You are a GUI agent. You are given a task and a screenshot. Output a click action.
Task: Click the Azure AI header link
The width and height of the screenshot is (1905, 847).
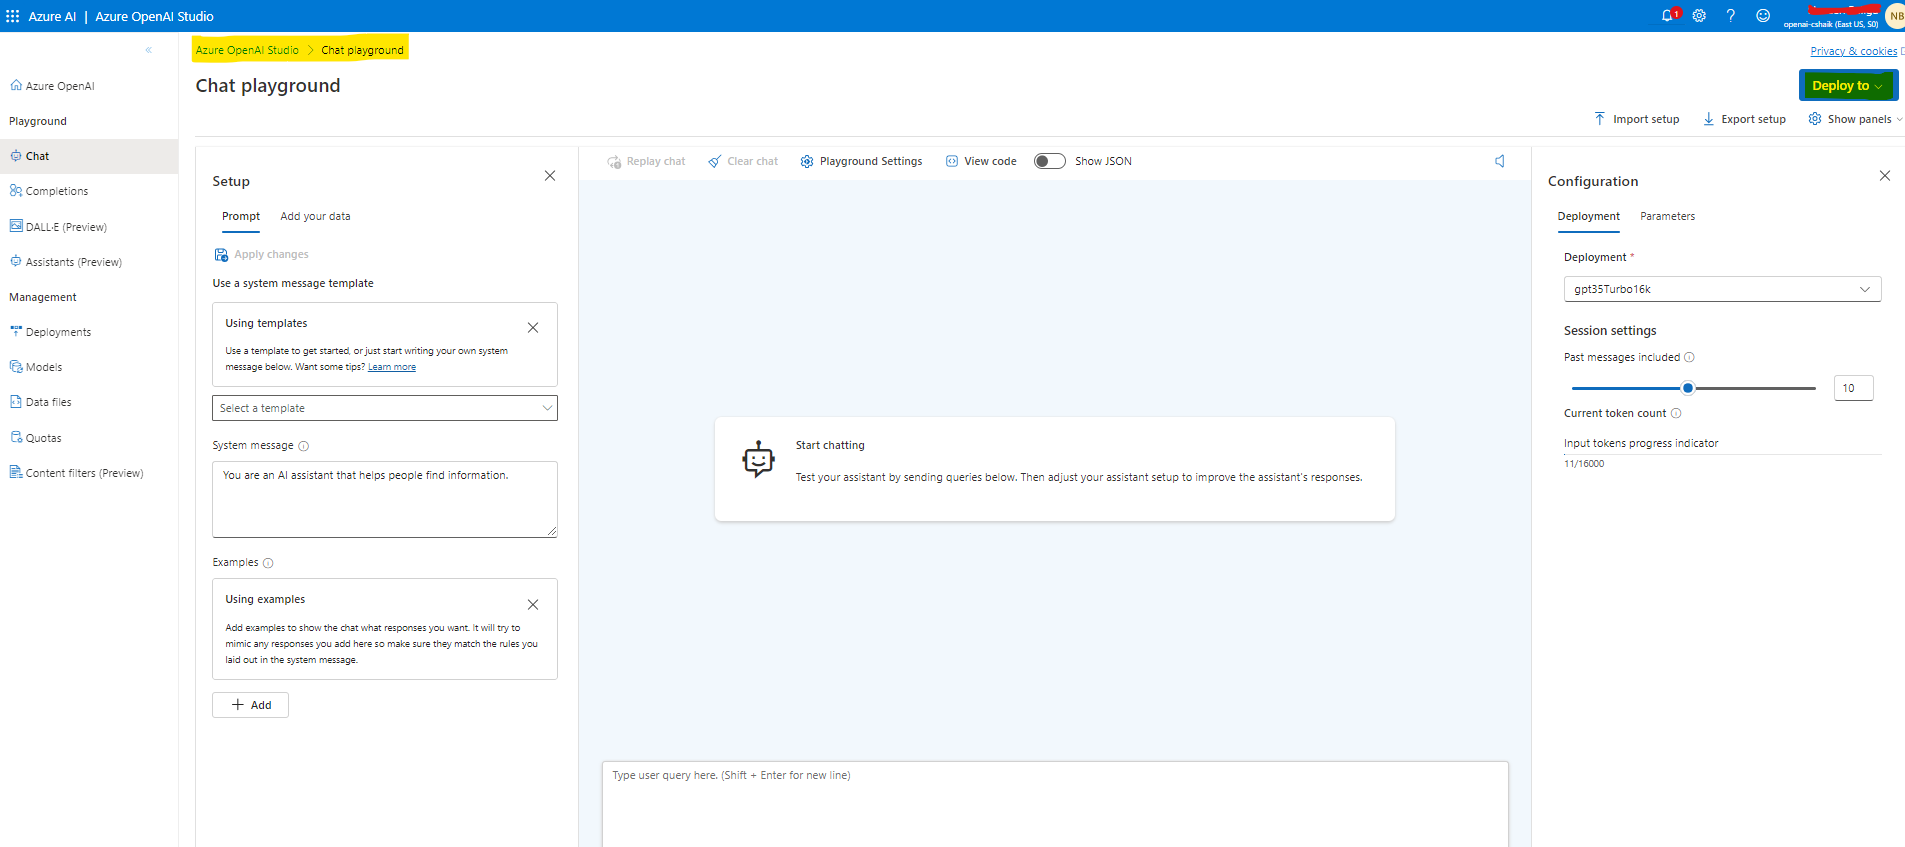52,16
